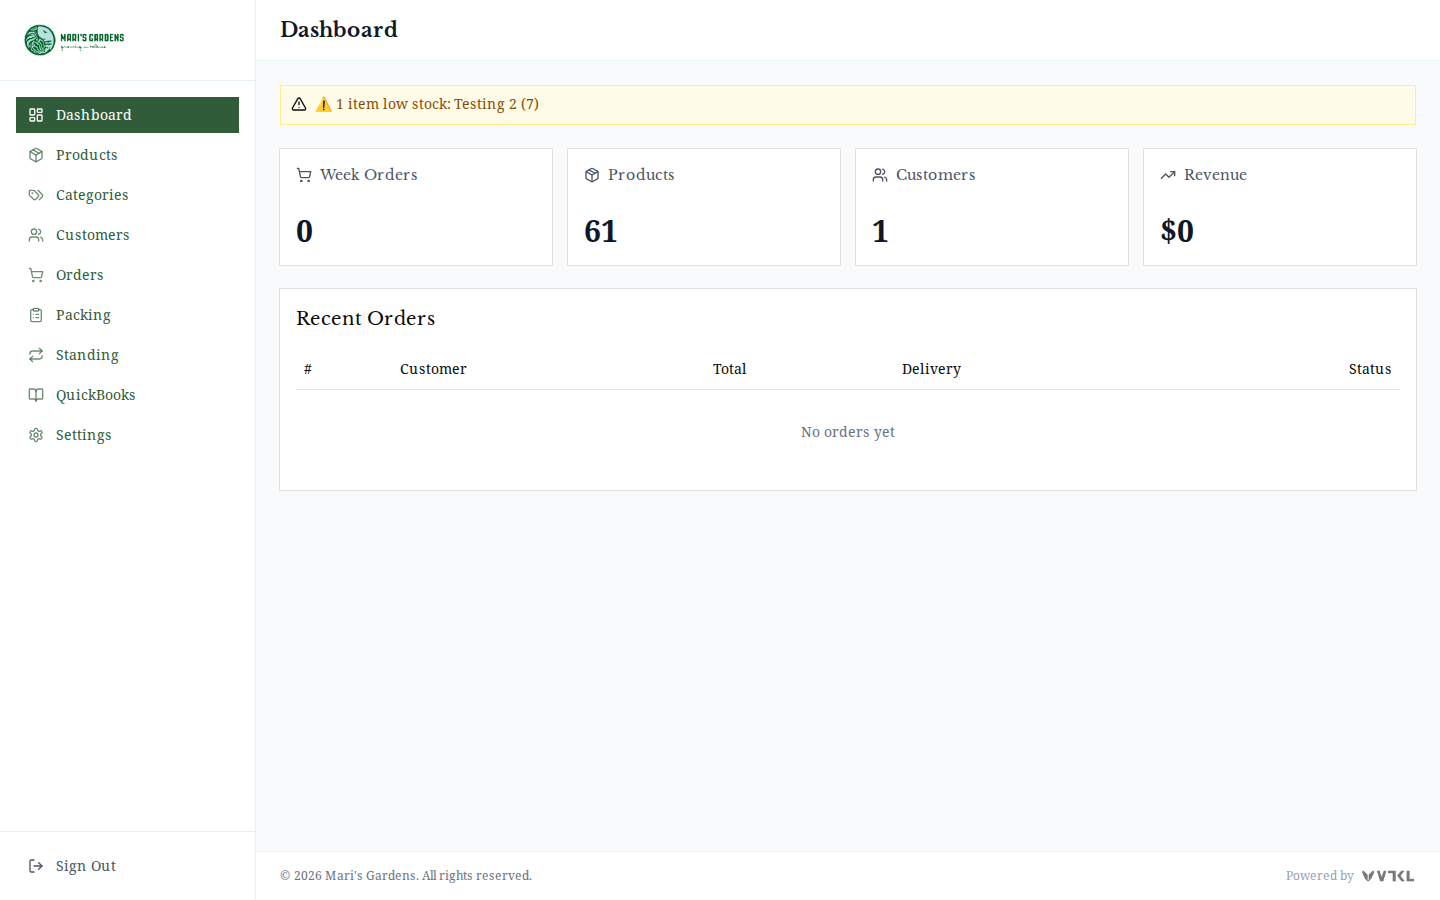Click the Settings gear icon
Image resolution: width=1440 pixels, height=900 pixels.
coord(36,435)
